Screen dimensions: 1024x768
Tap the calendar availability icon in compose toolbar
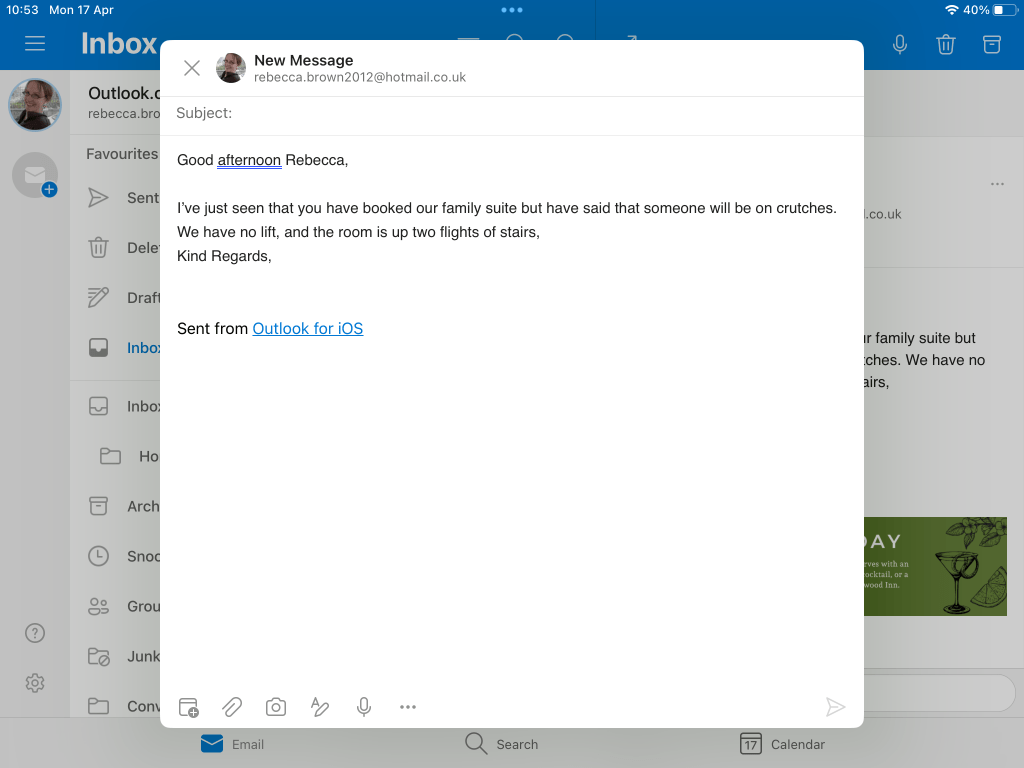pyautogui.click(x=189, y=707)
